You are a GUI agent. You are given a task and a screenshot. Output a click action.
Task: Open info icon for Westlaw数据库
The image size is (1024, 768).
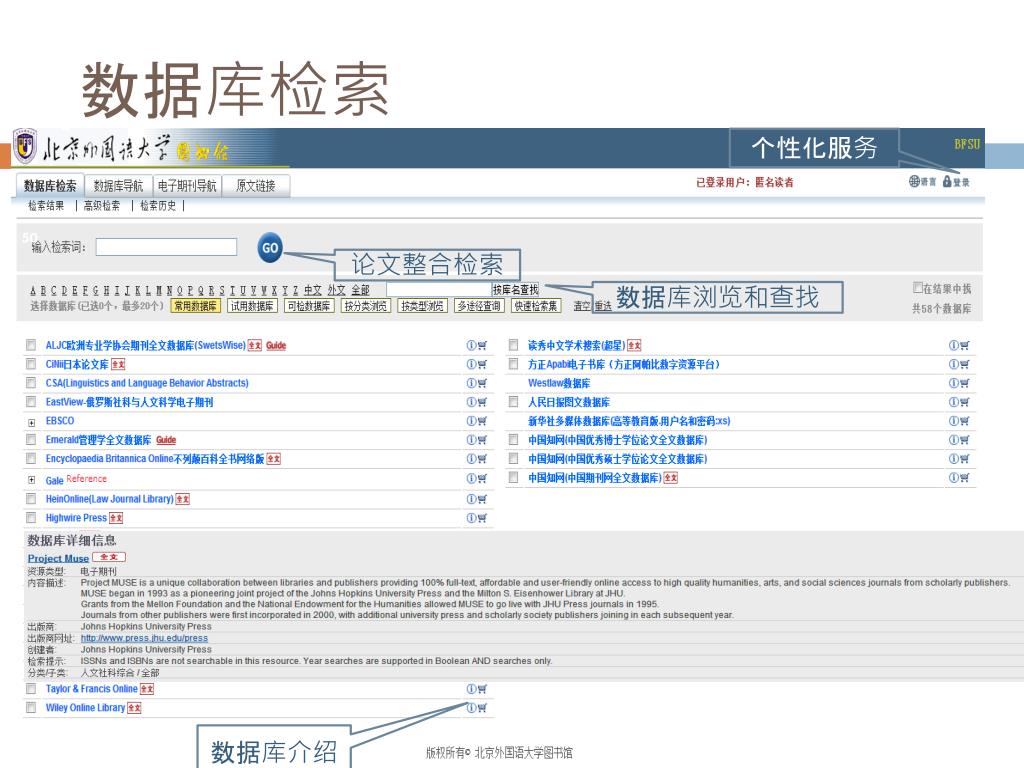[953, 383]
